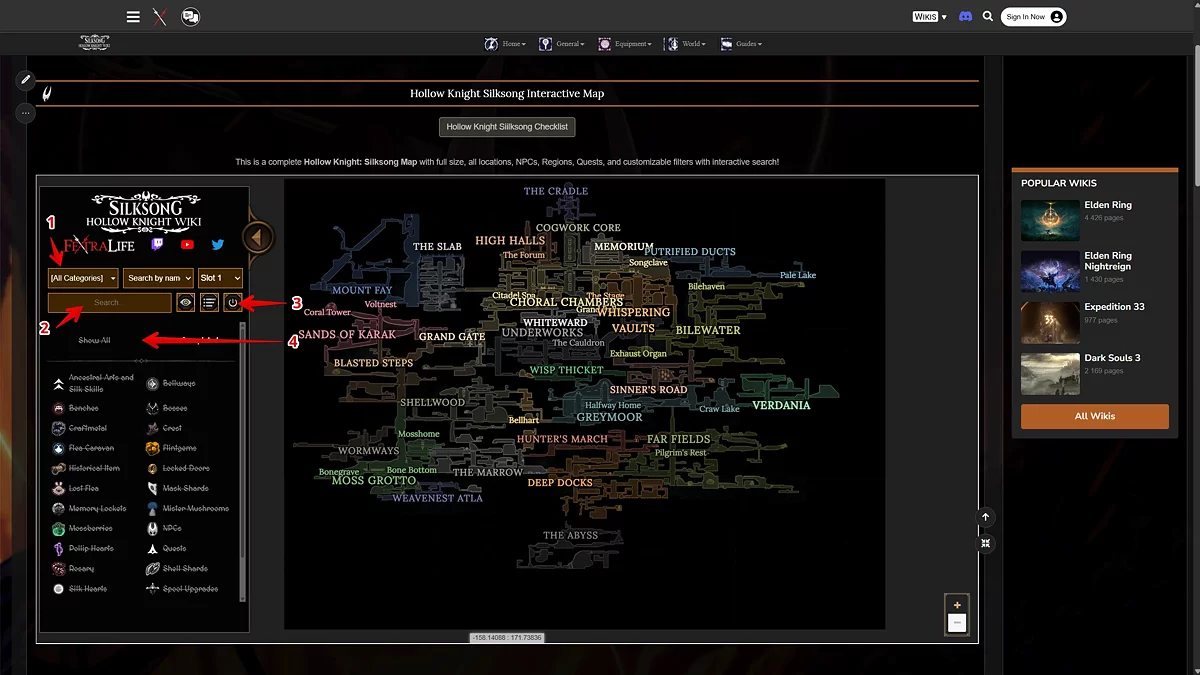Viewport: 1200px width, 675px height.
Task: Toggle the eye visibility button
Action: (x=185, y=302)
